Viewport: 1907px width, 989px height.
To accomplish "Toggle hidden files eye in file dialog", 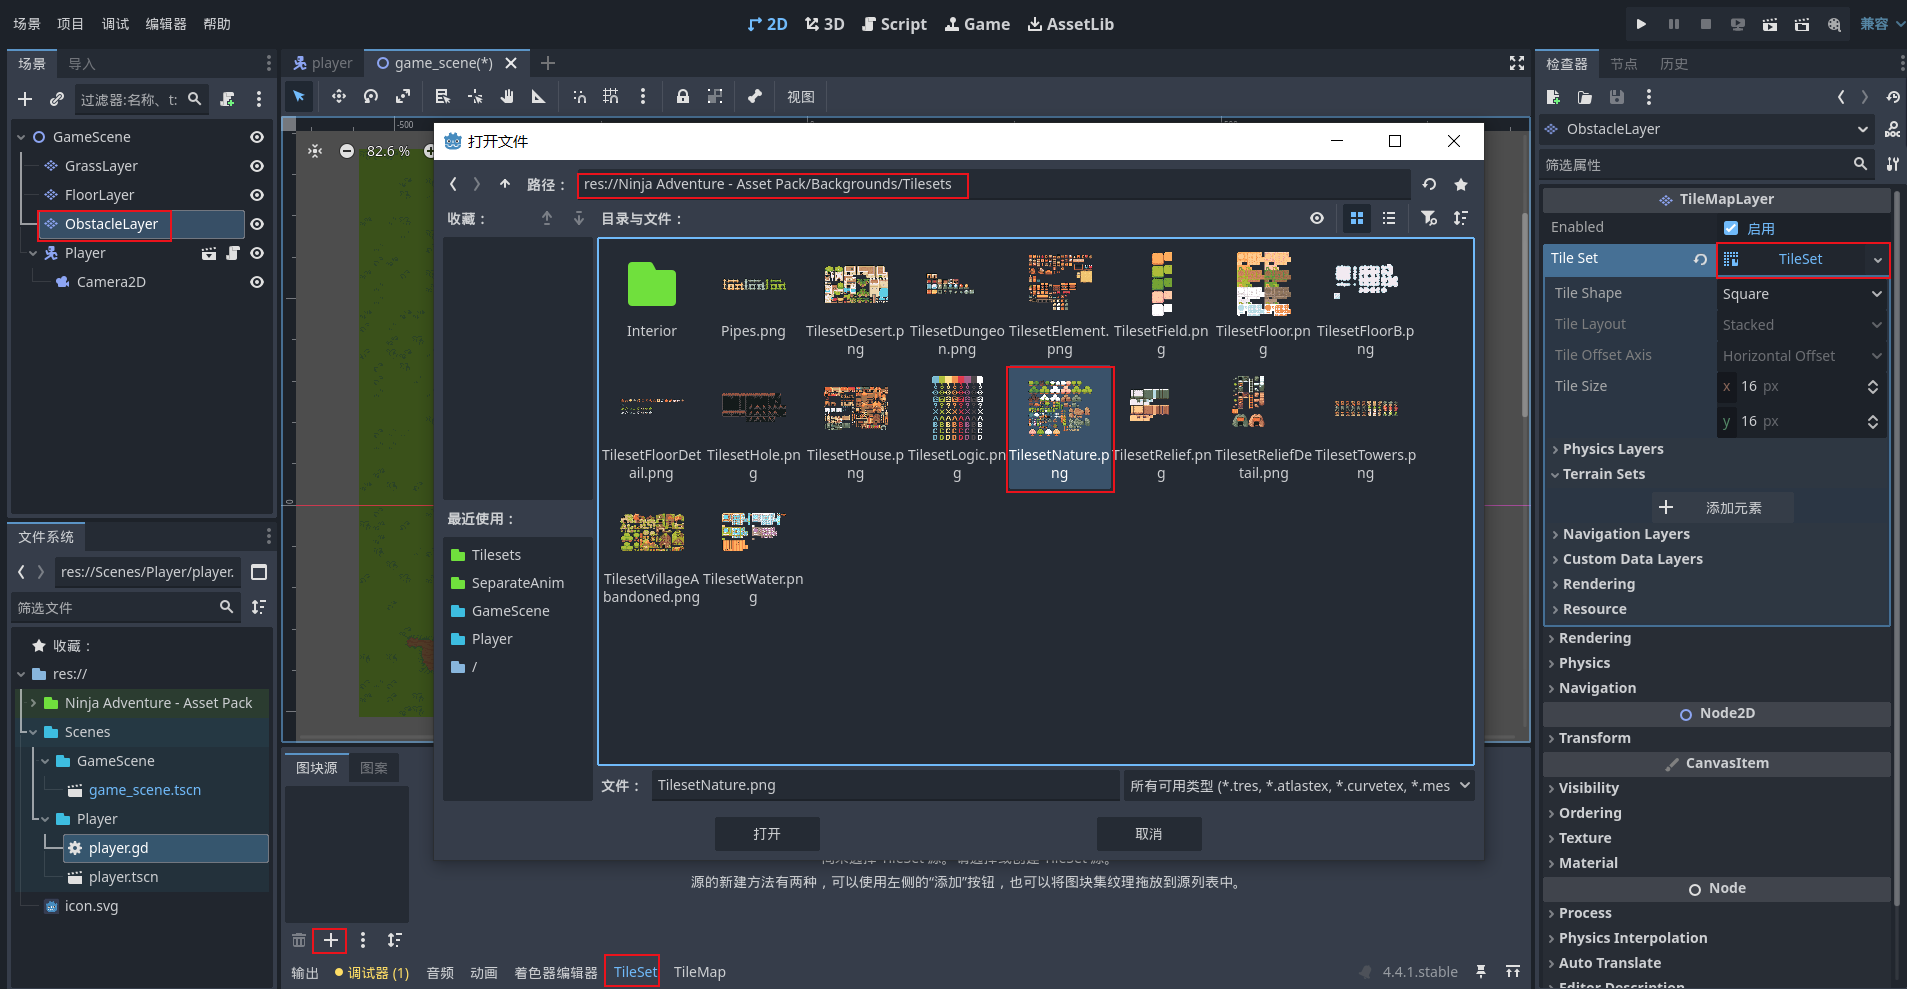I will point(1317,218).
